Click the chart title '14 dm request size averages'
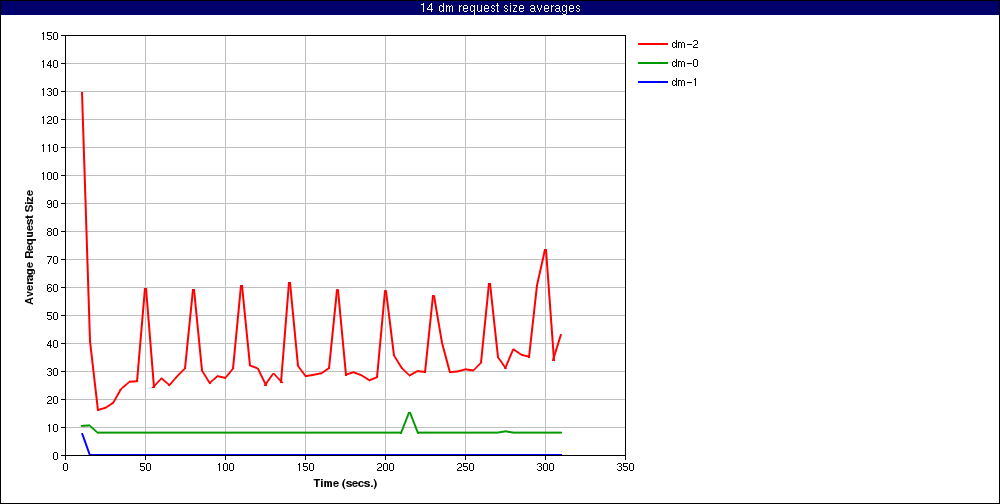Viewport: 1000px width, 504px height. pos(500,8)
